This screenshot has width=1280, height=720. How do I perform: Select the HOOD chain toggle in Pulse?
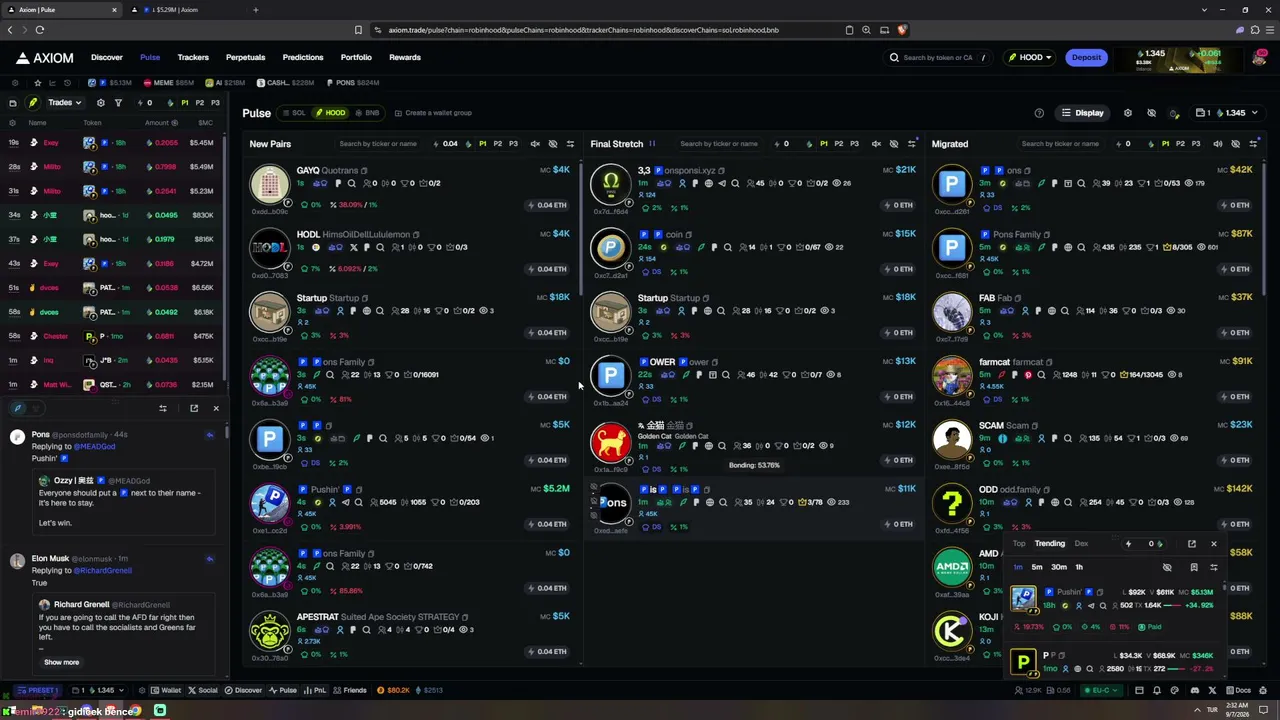330,113
